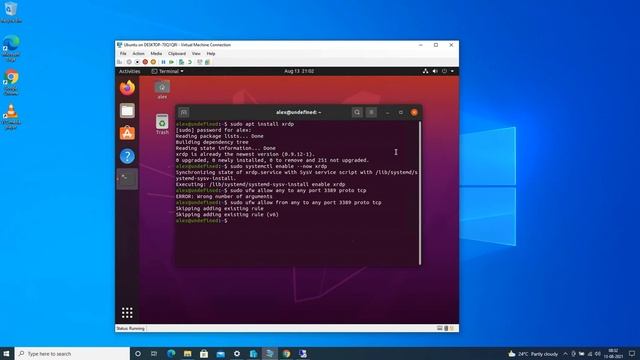Open Microsoft Store from the taskbar
This screenshot has height=360, width=640.
204,353
